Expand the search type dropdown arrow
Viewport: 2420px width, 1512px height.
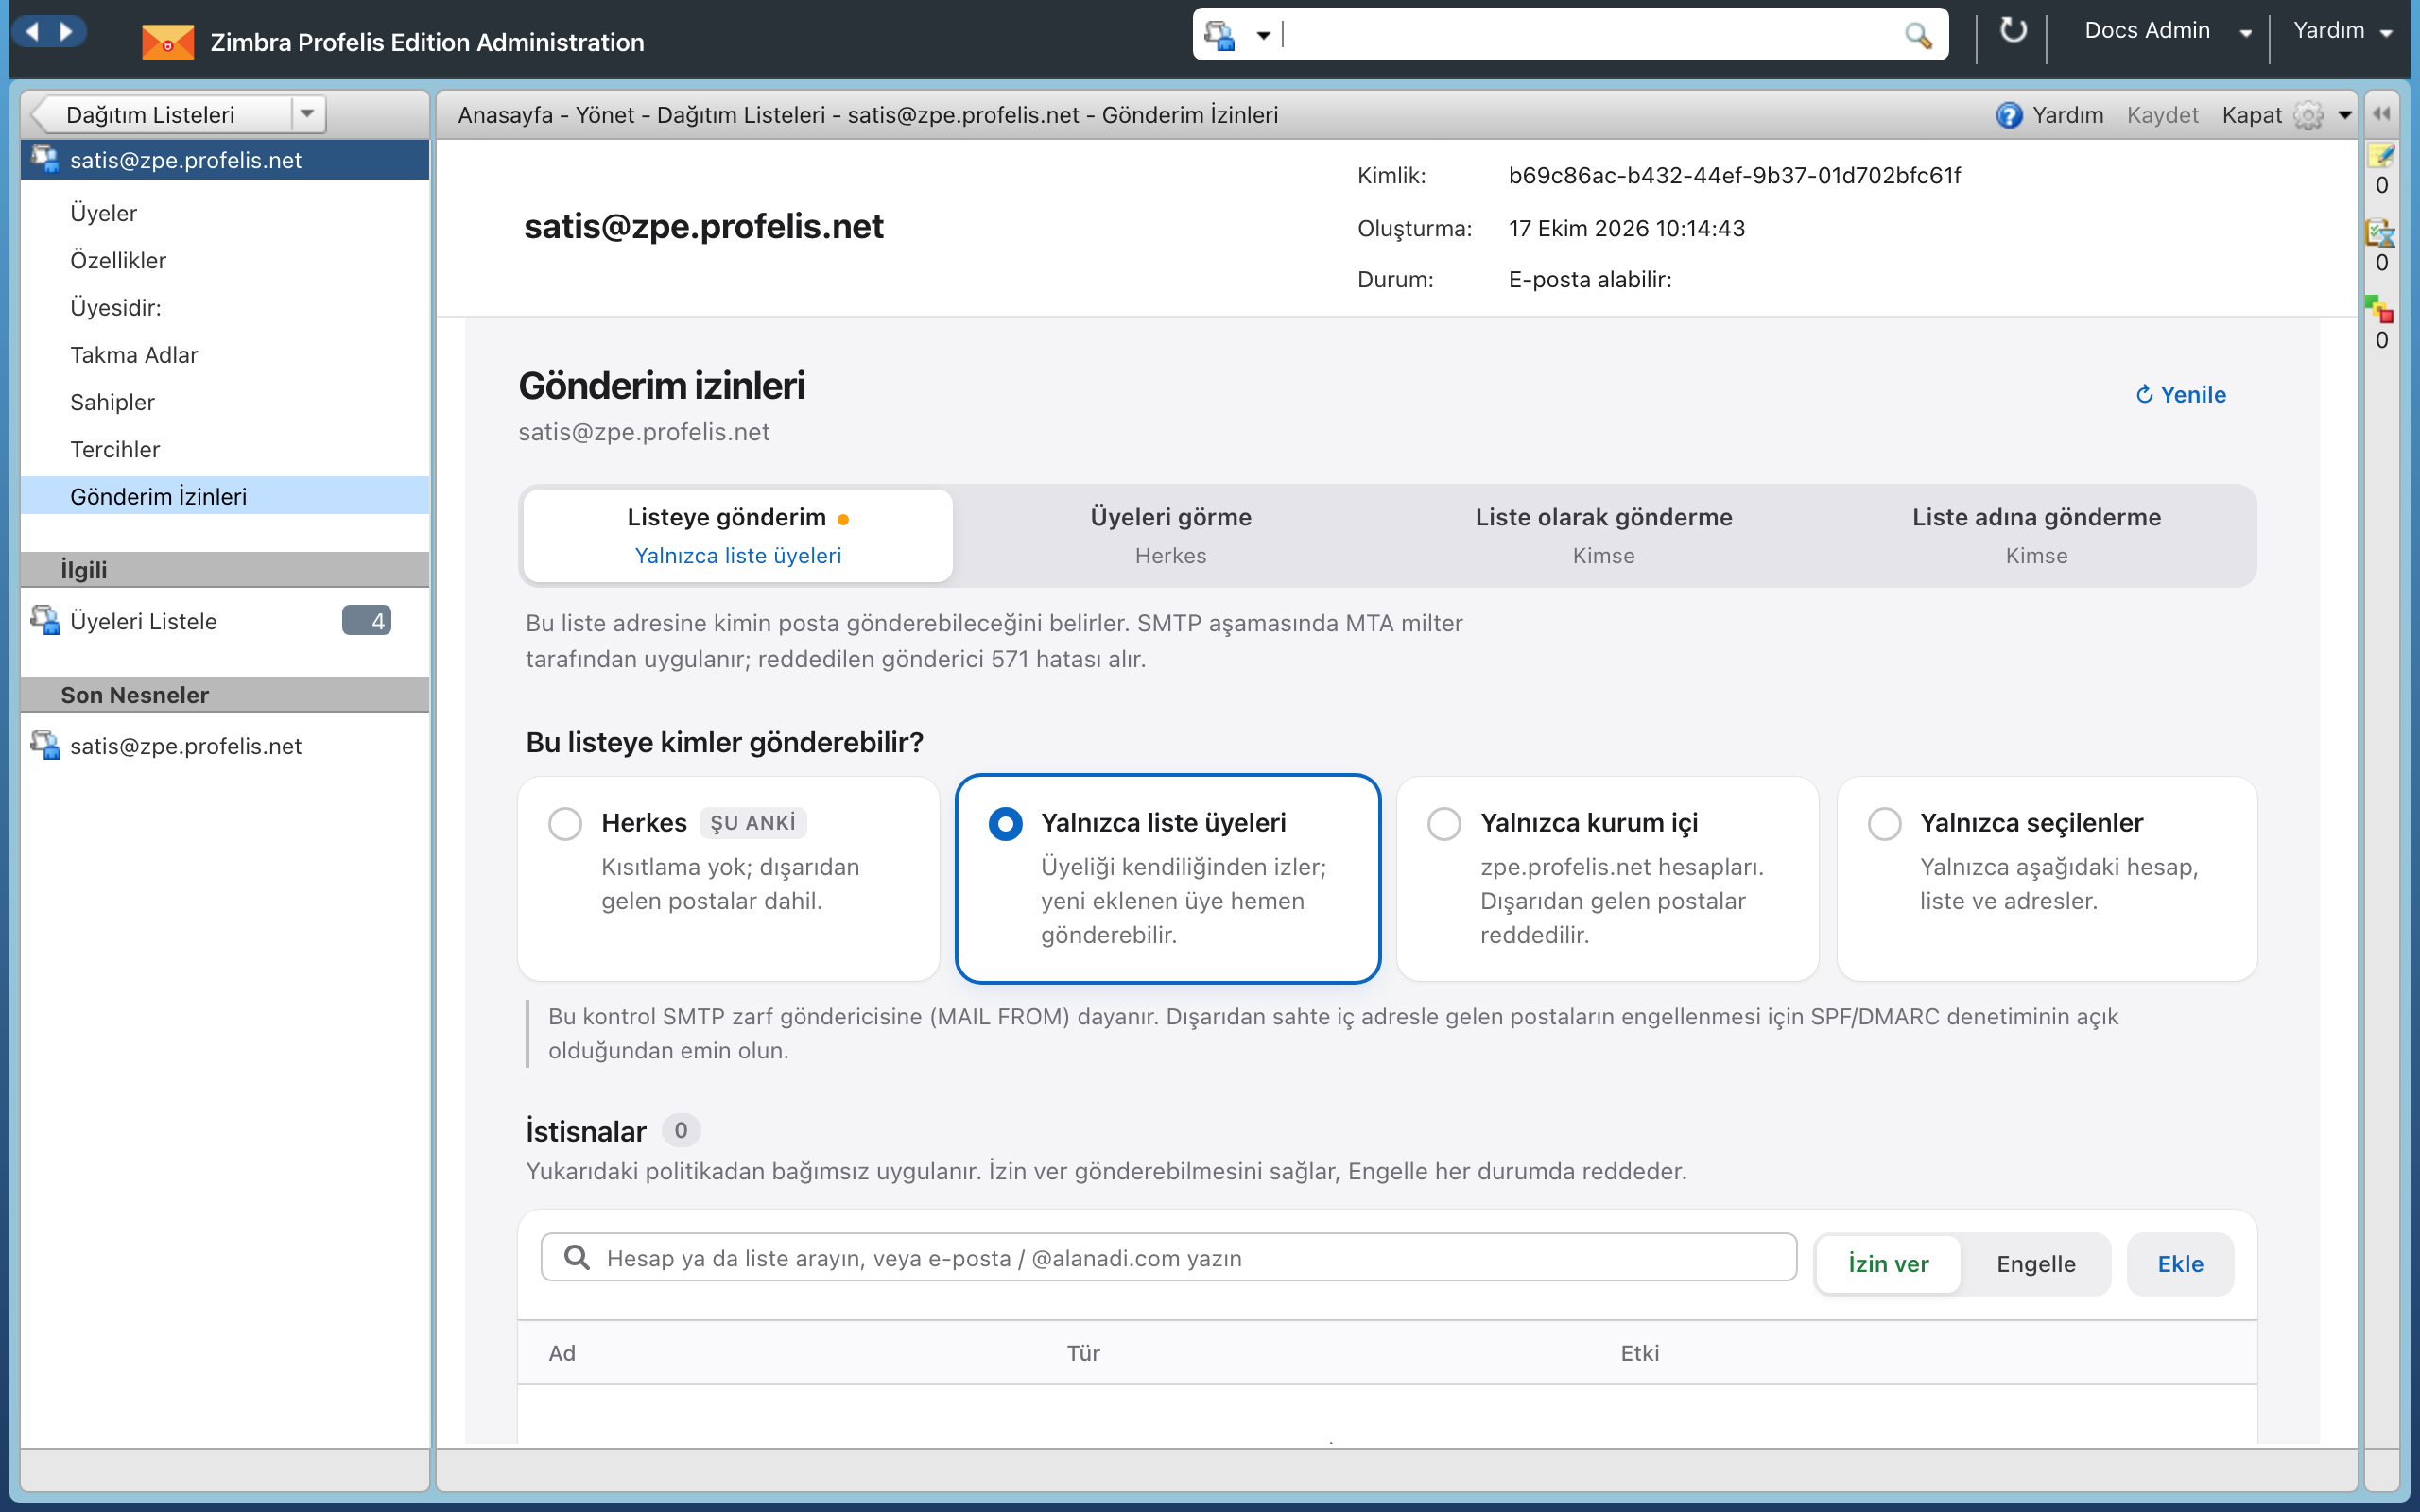[x=1264, y=36]
